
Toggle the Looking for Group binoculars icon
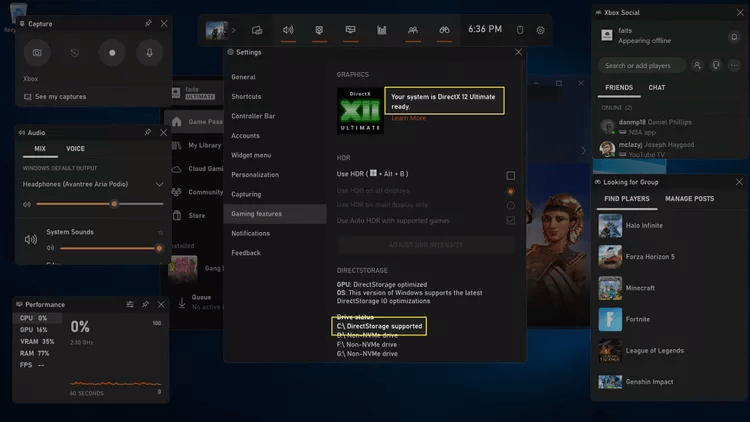(444, 30)
